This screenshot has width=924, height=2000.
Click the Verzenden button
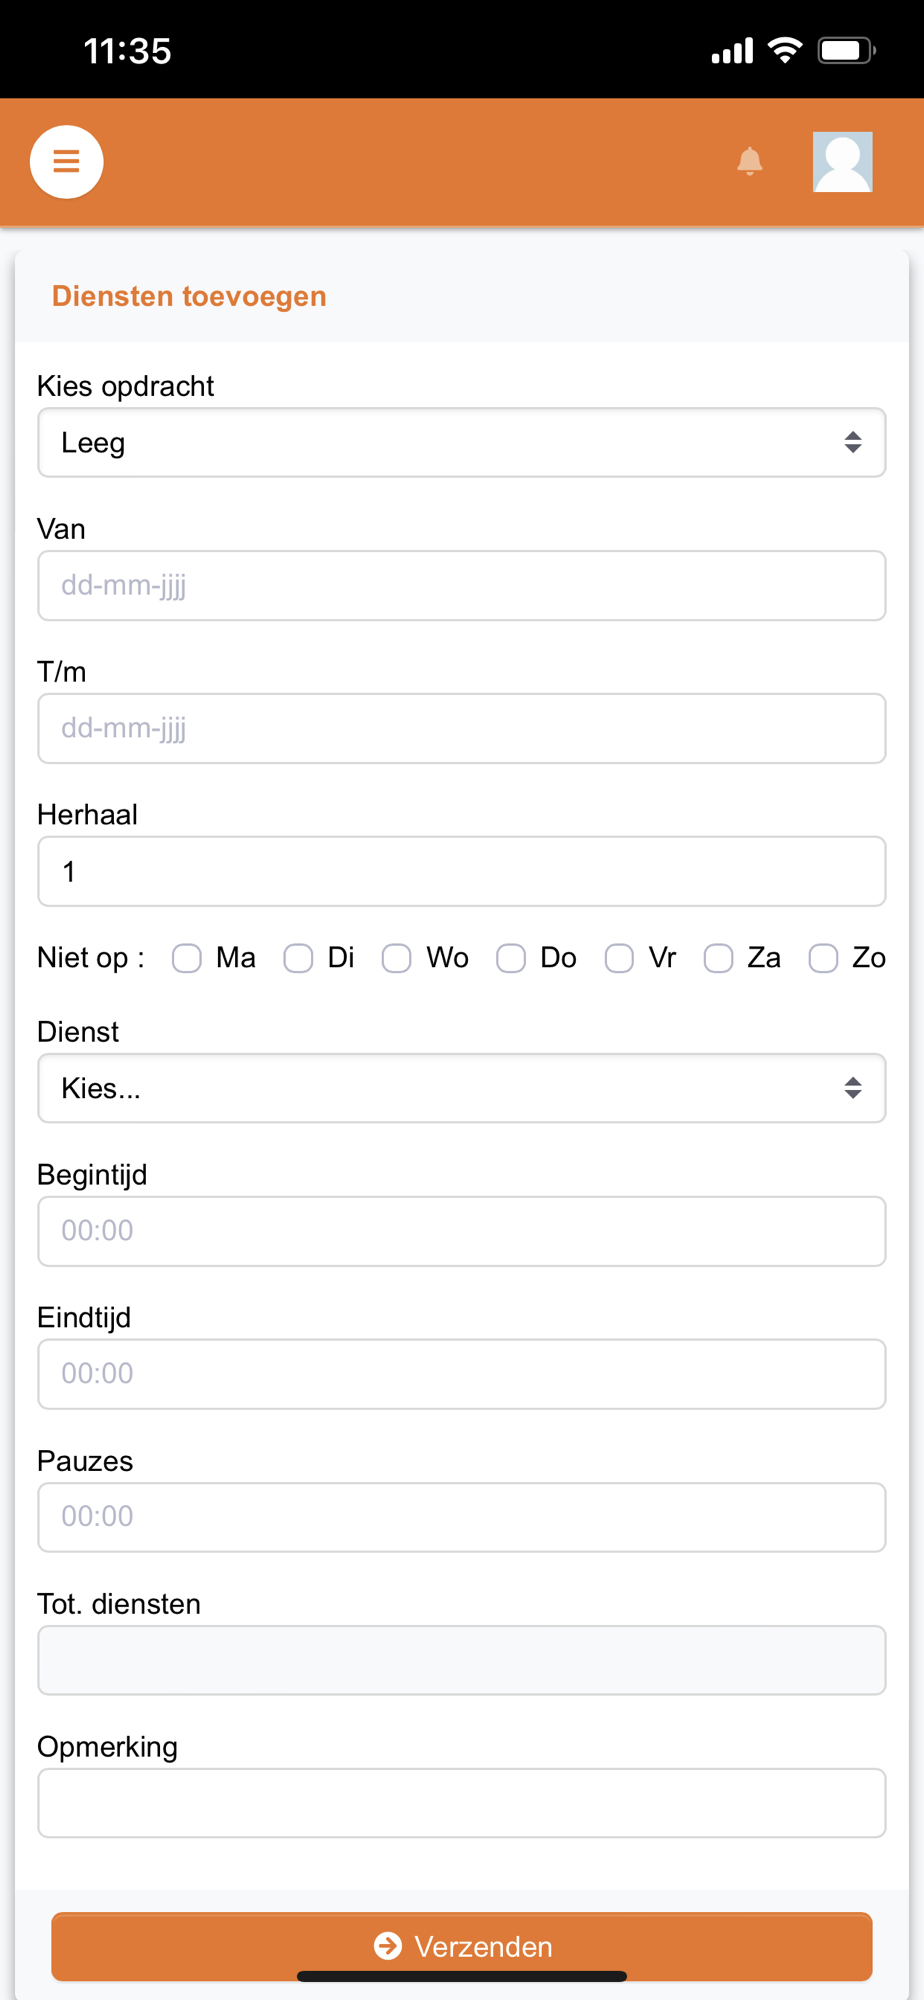461,1945
